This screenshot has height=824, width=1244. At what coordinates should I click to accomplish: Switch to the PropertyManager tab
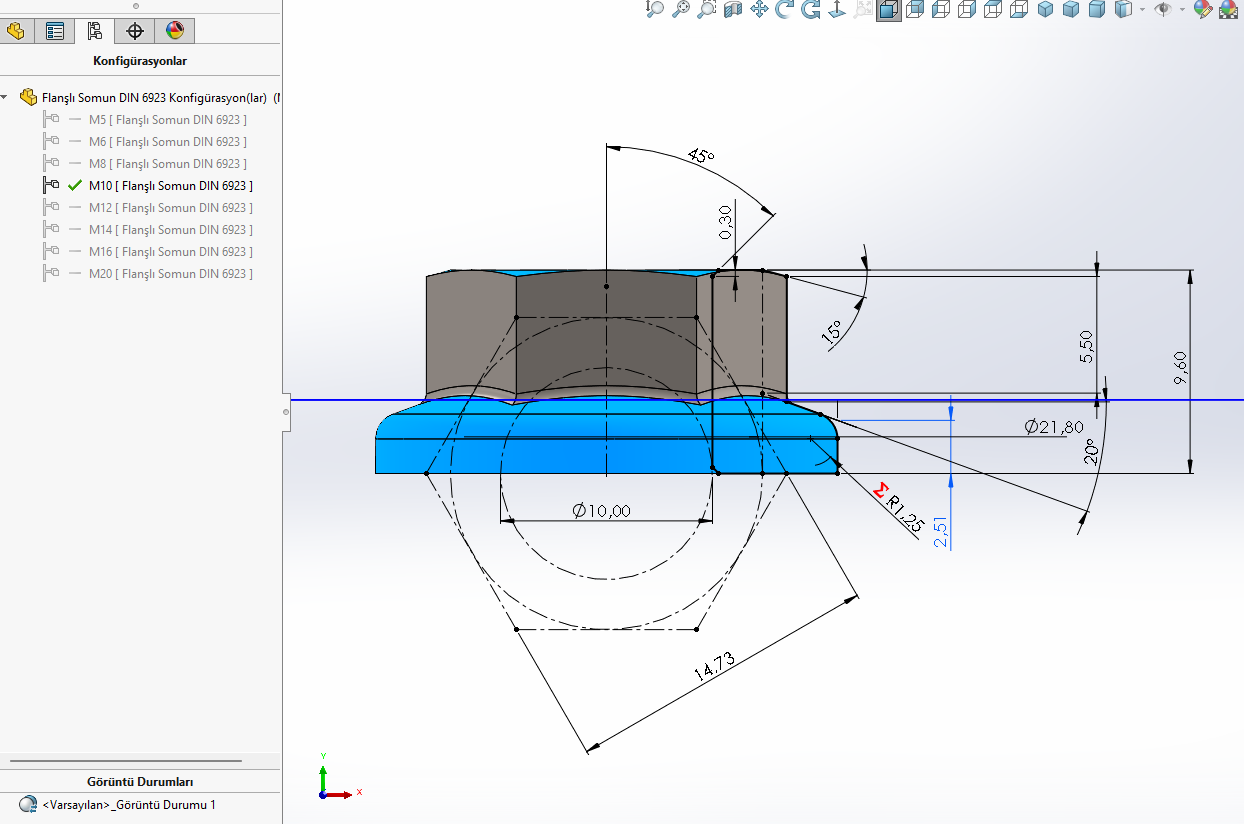coord(55,31)
